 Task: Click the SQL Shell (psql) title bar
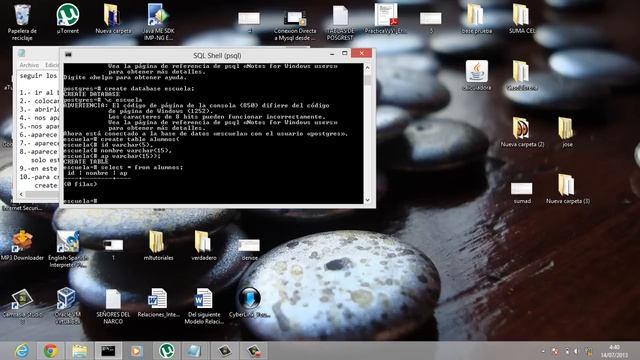click(217, 55)
